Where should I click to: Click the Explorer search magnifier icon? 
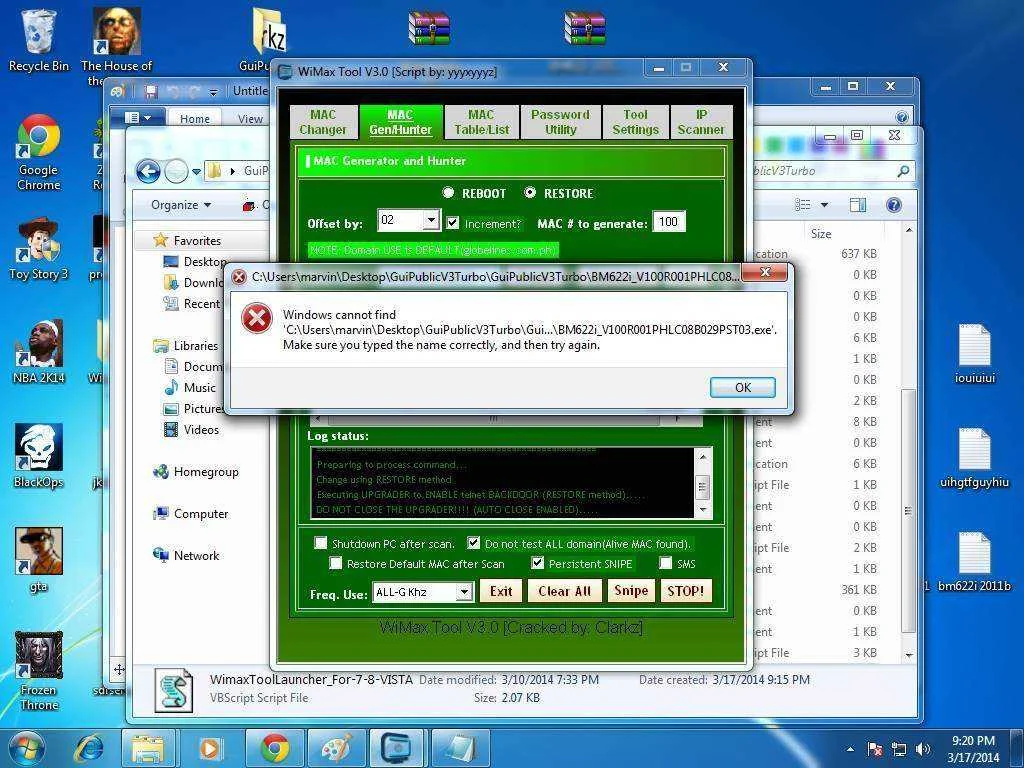pos(903,171)
